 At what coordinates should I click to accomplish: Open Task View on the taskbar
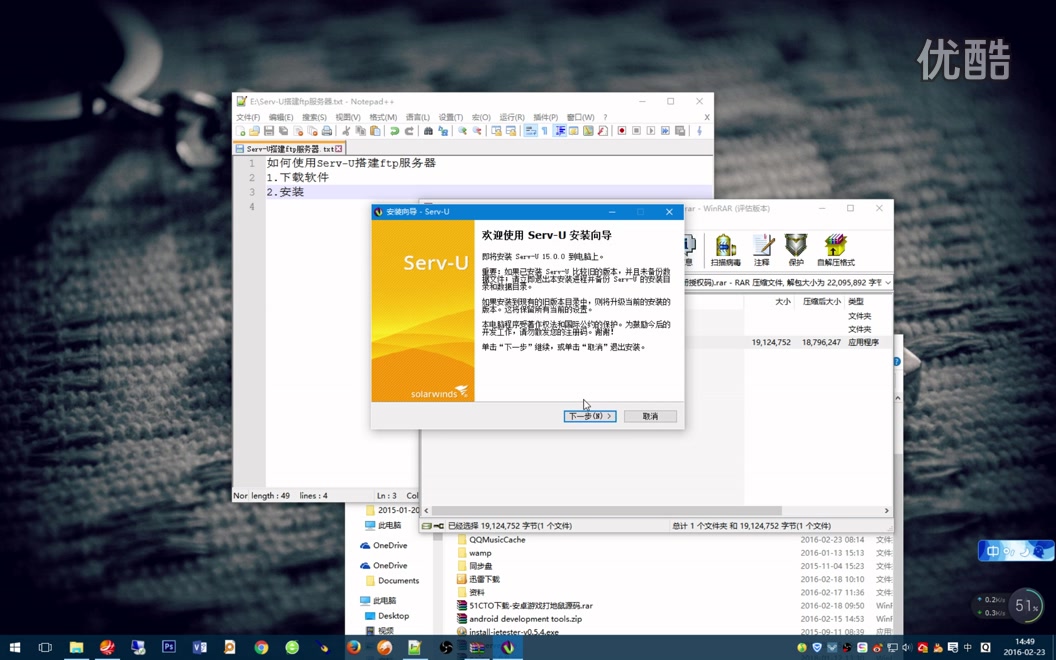[x=45, y=647]
